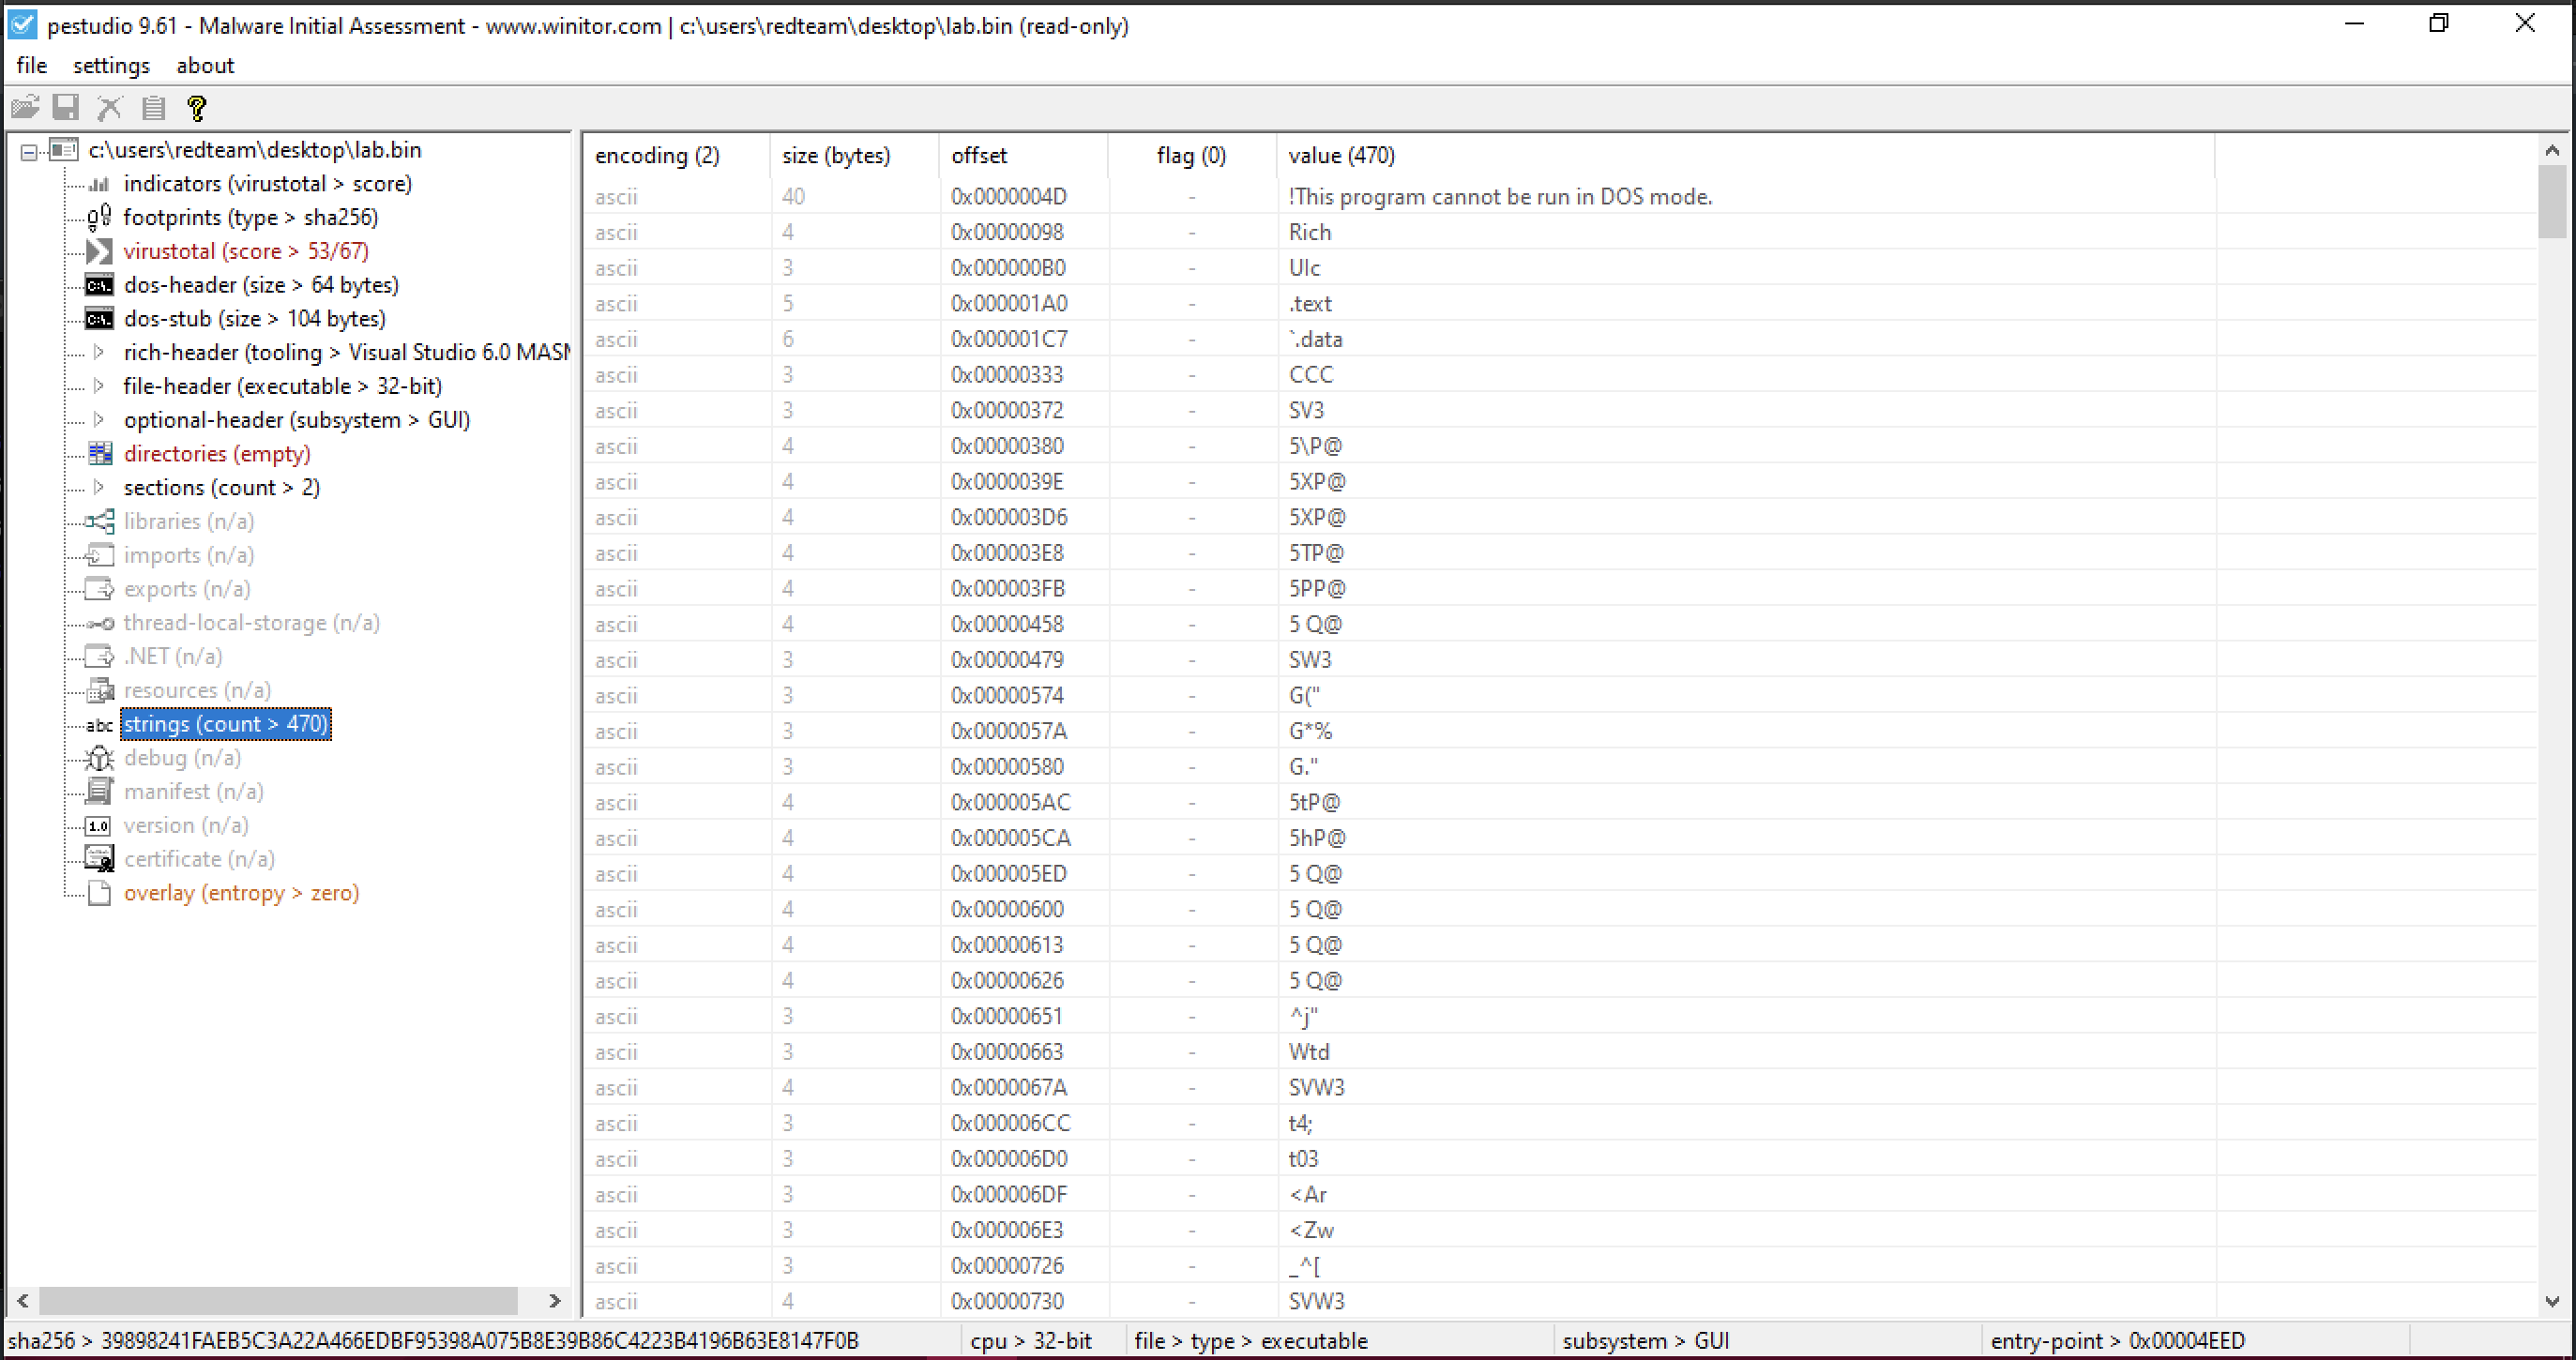
Task: Select the 'This program cannot be run' row
Action: (x=1560, y=196)
